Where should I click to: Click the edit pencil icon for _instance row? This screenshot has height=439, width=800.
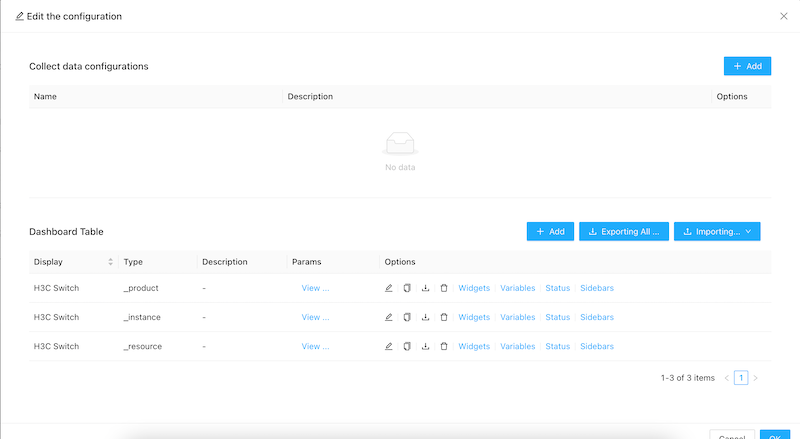389,317
